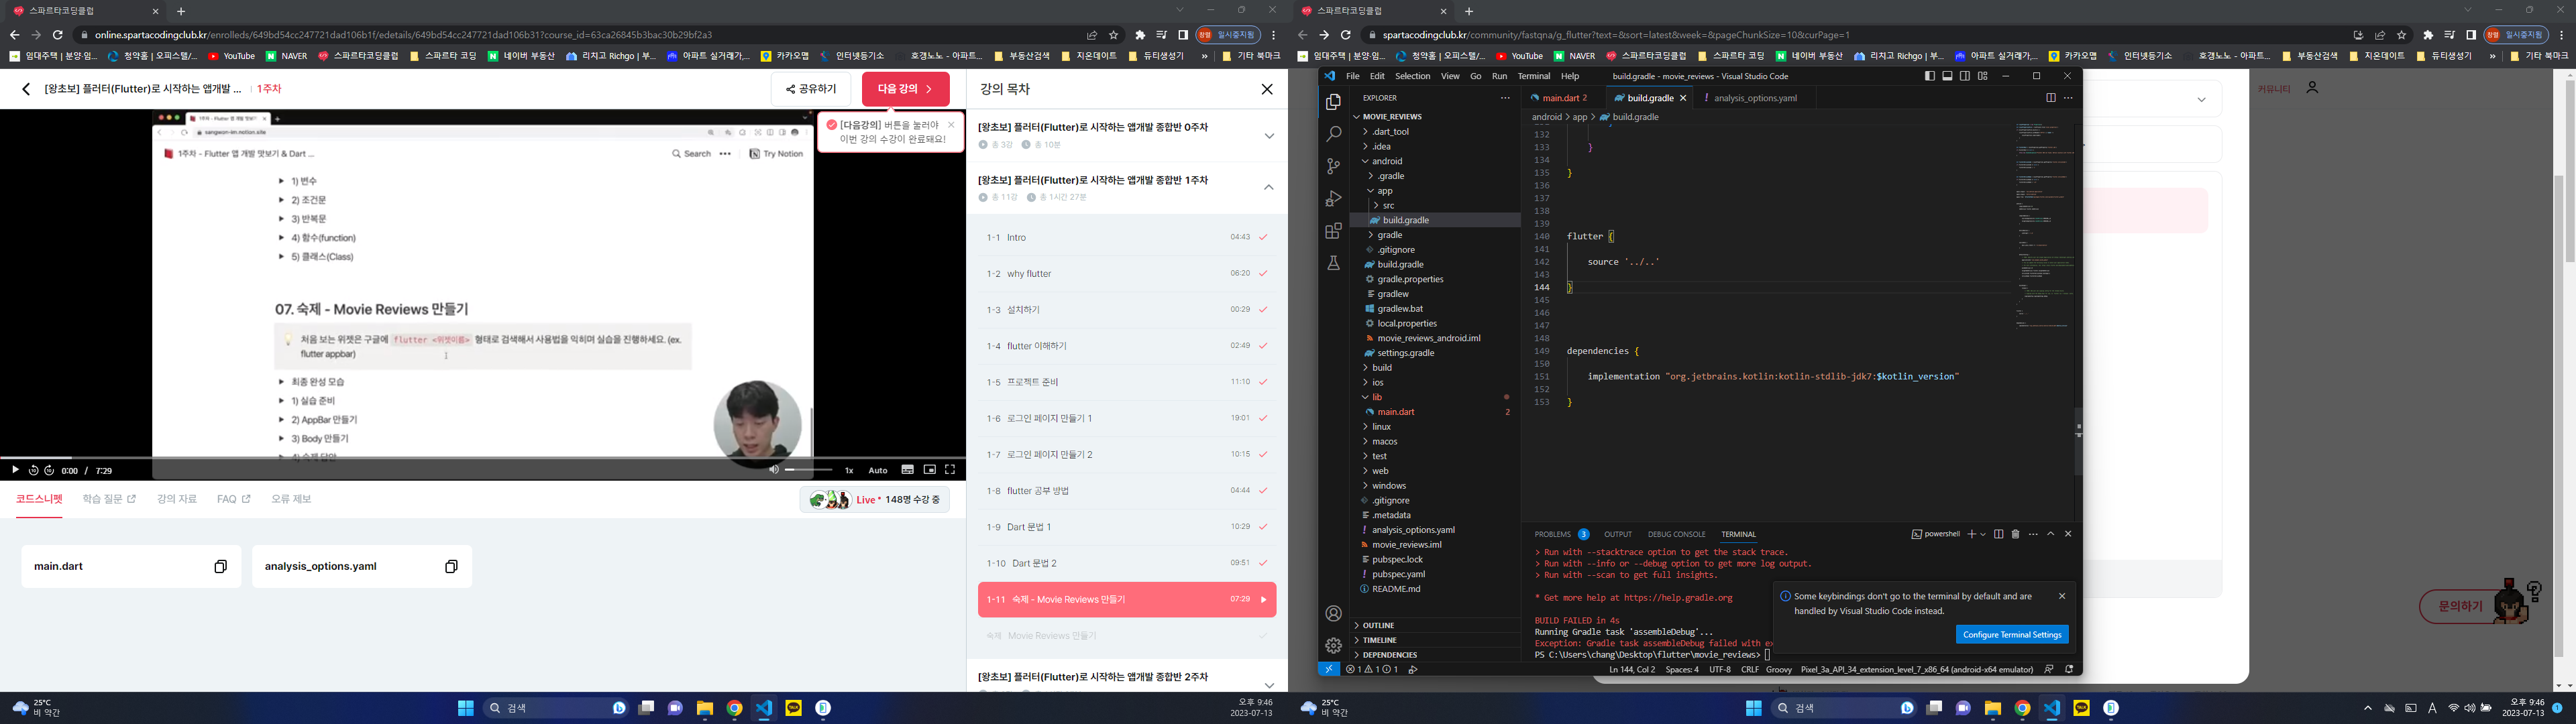Open the Accounts menu in VS Code activity bar
This screenshot has height=724, width=2576.
(1333, 614)
